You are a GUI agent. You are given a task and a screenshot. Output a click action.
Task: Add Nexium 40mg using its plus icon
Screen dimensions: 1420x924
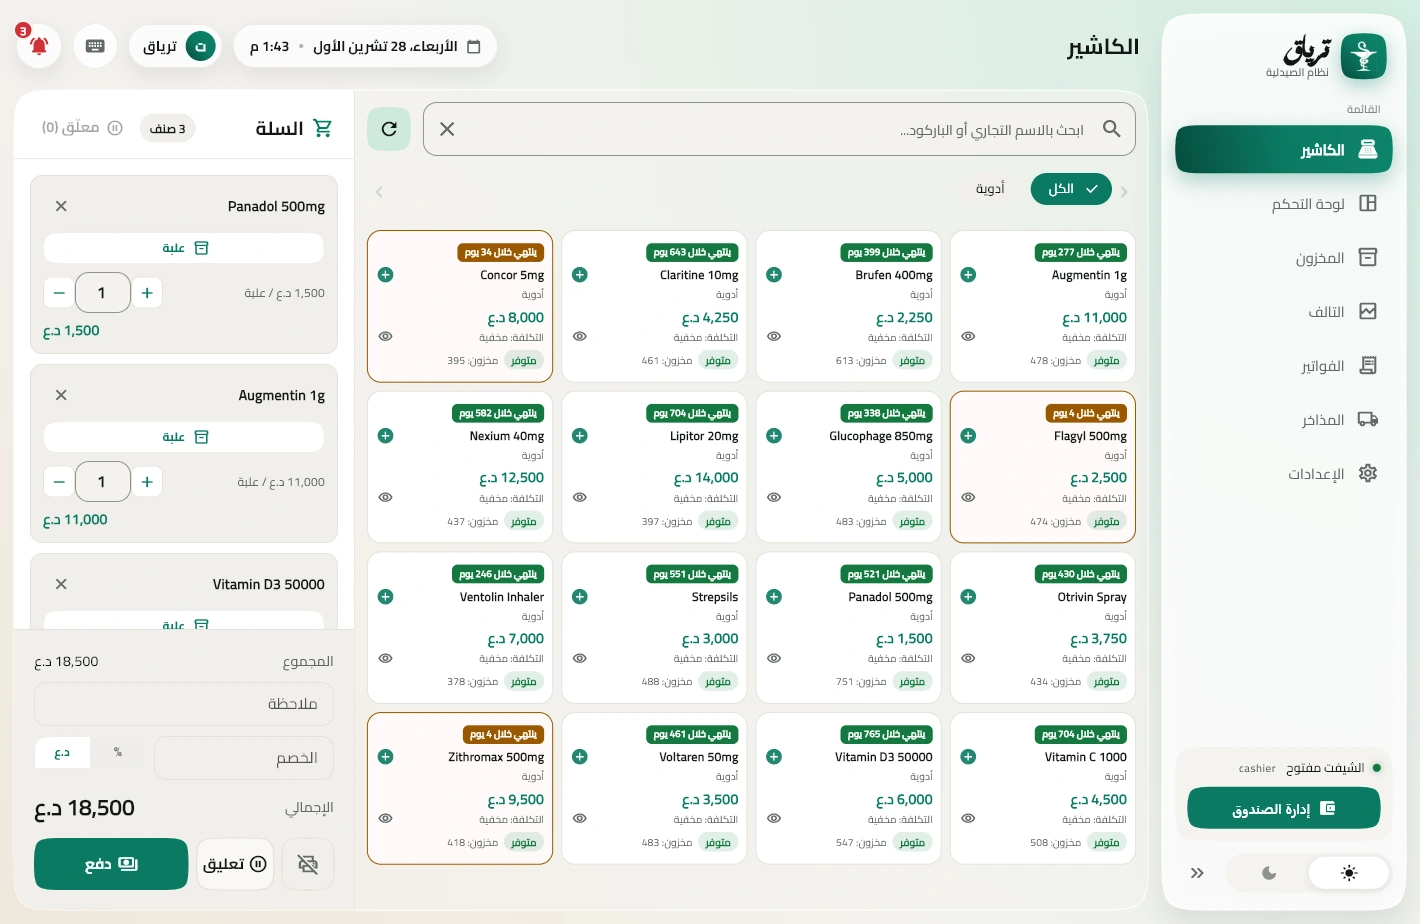[x=386, y=436]
